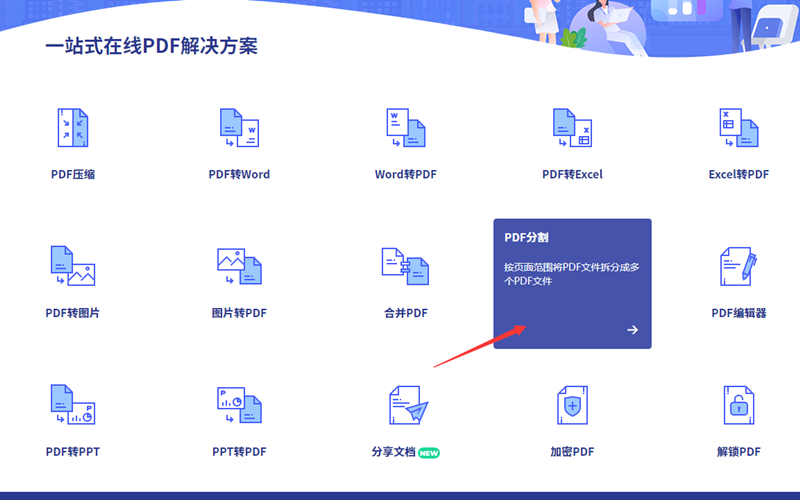Open the 合并PDF merge icon
The width and height of the screenshot is (800, 500).
[x=405, y=266]
